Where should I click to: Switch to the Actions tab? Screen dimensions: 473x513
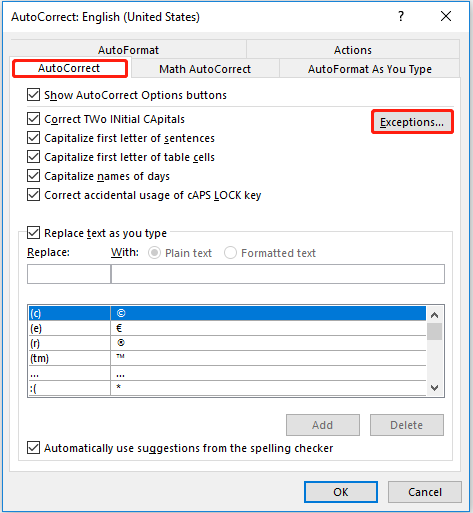pyautogui.click(x=353, y=50)
